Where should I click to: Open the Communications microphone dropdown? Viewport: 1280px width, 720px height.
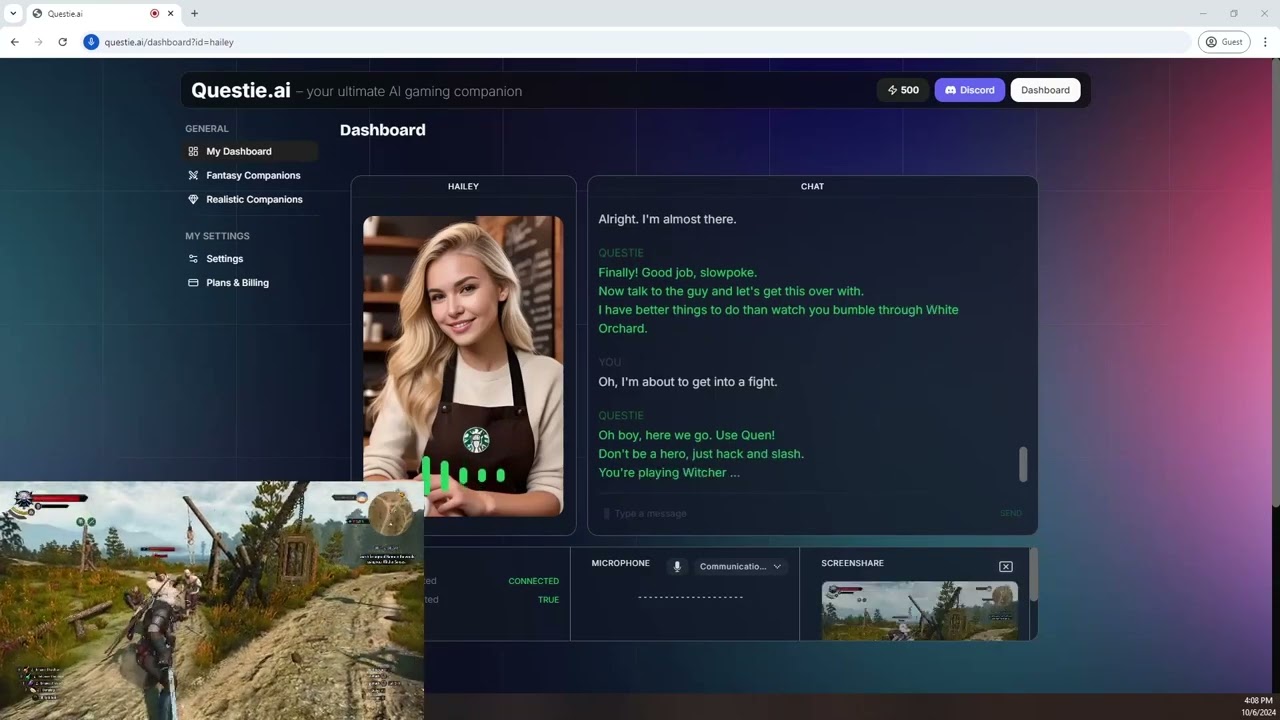tap(741, 566)
